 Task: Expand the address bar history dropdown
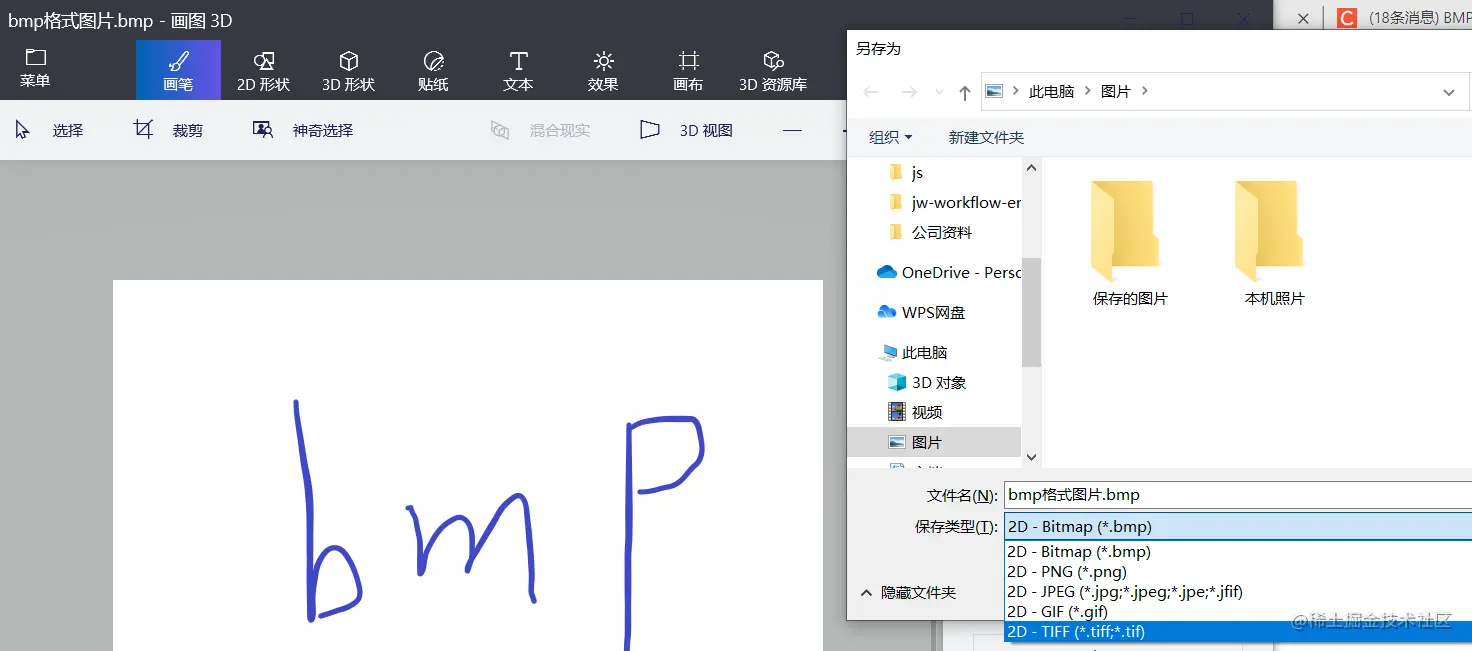coord(1448,92)
